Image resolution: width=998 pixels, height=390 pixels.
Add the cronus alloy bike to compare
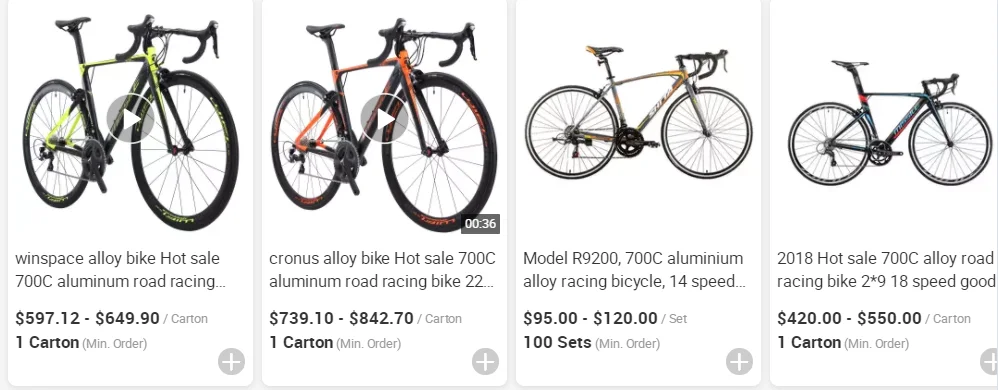pyautogui.click(x=485, y=362)
